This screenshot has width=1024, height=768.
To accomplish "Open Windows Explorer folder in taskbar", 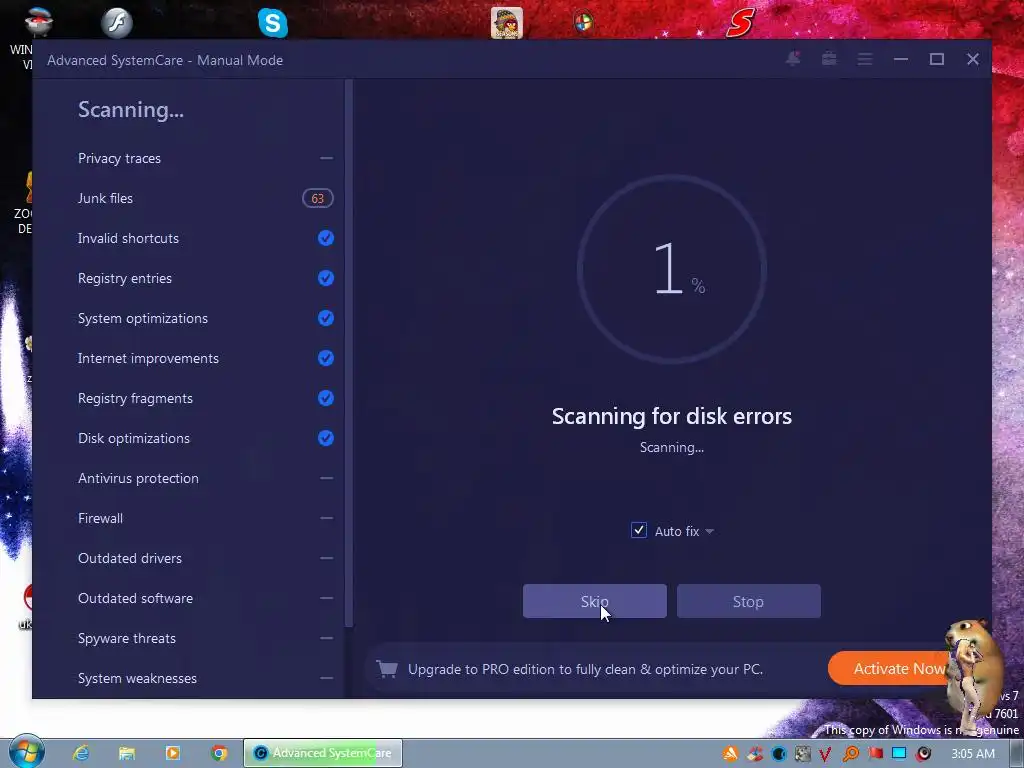I will 127,753.
